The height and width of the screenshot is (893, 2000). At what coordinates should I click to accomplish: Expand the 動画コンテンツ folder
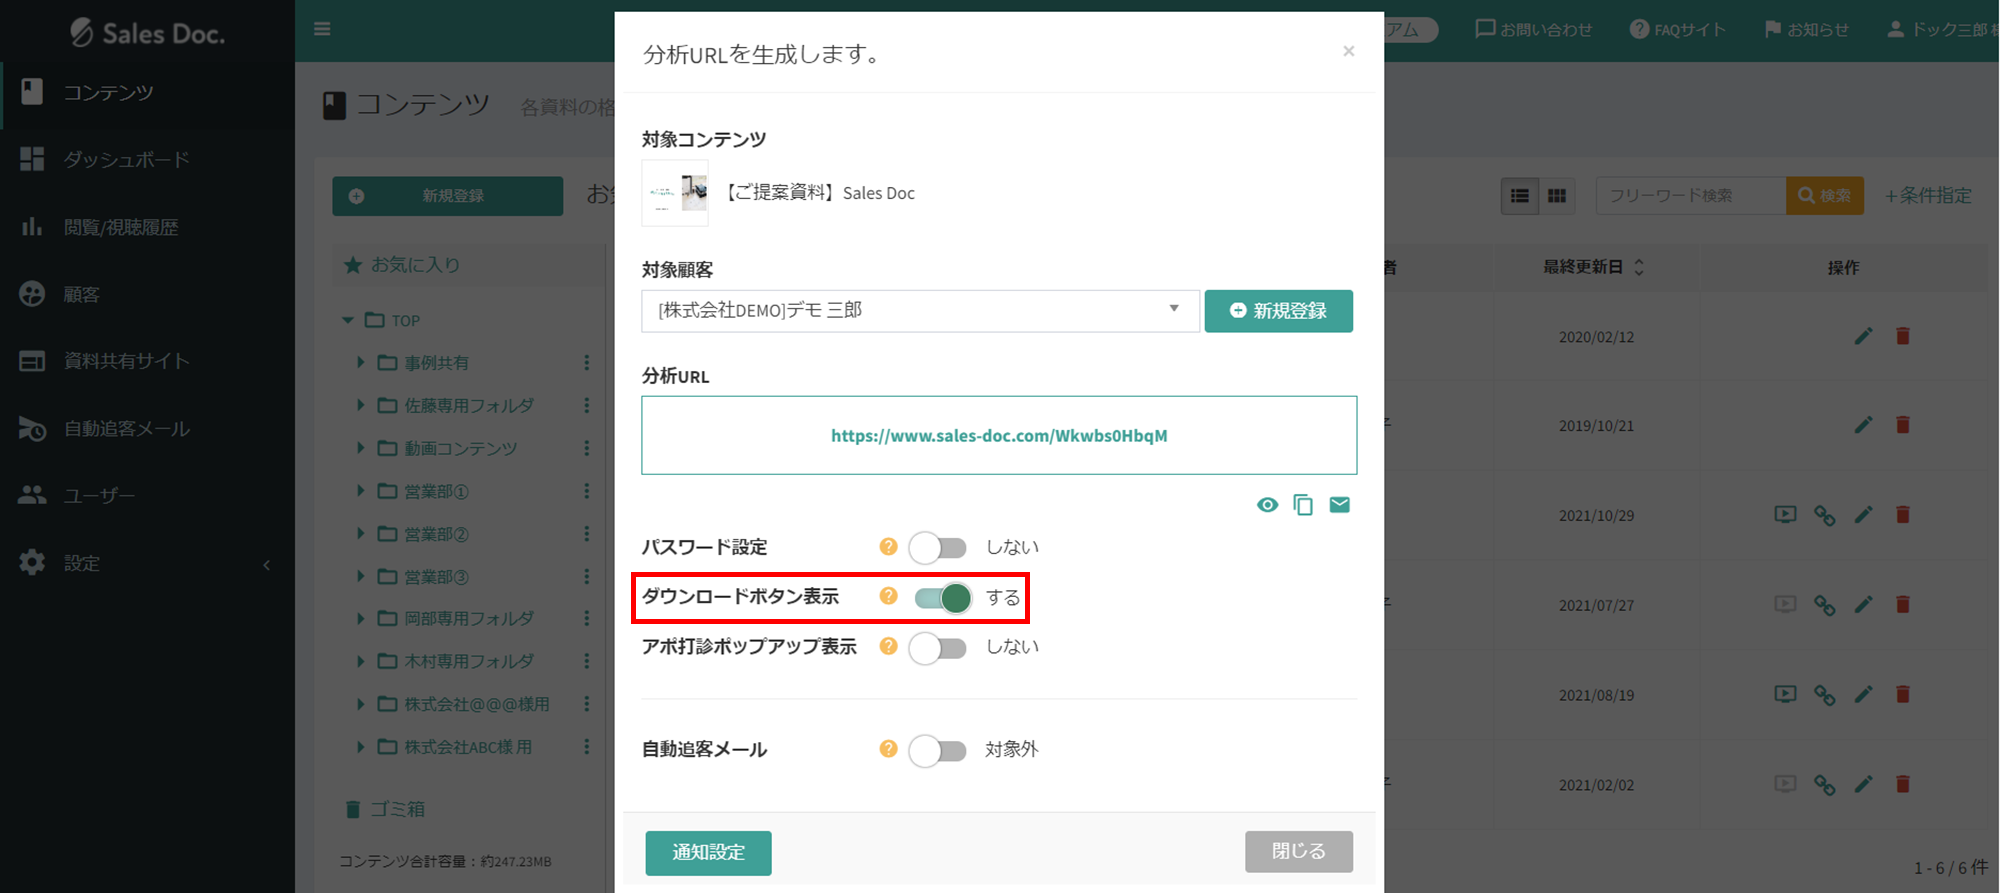[361, 448]
